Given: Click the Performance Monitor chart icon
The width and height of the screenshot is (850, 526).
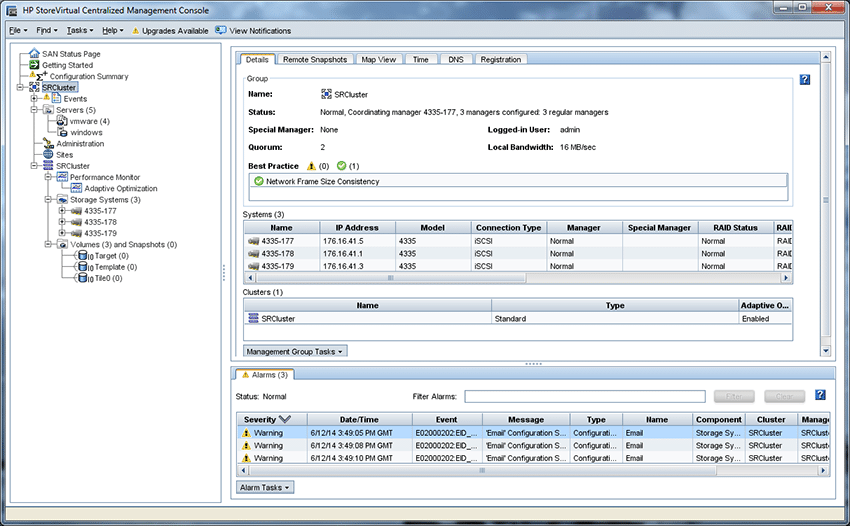Looking at the screenshot, I should [x=62, y=177].
